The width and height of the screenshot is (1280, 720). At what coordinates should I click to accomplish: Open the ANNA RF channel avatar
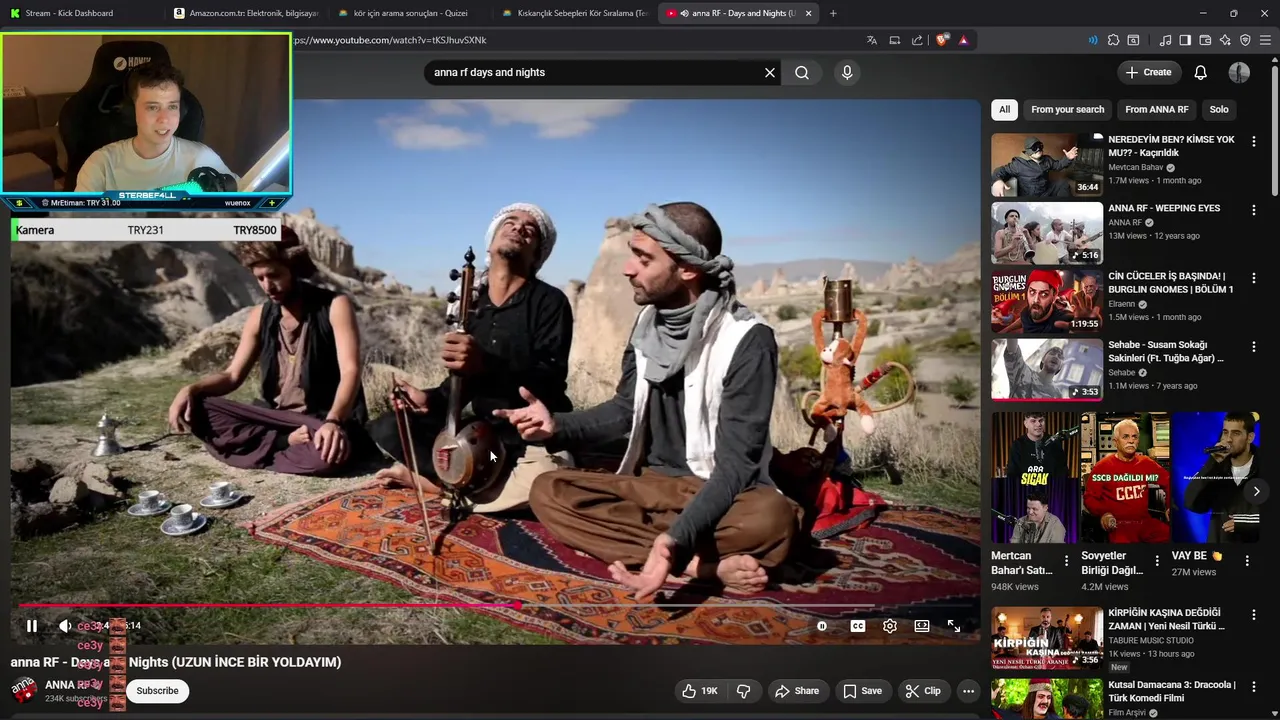(24, 690)
